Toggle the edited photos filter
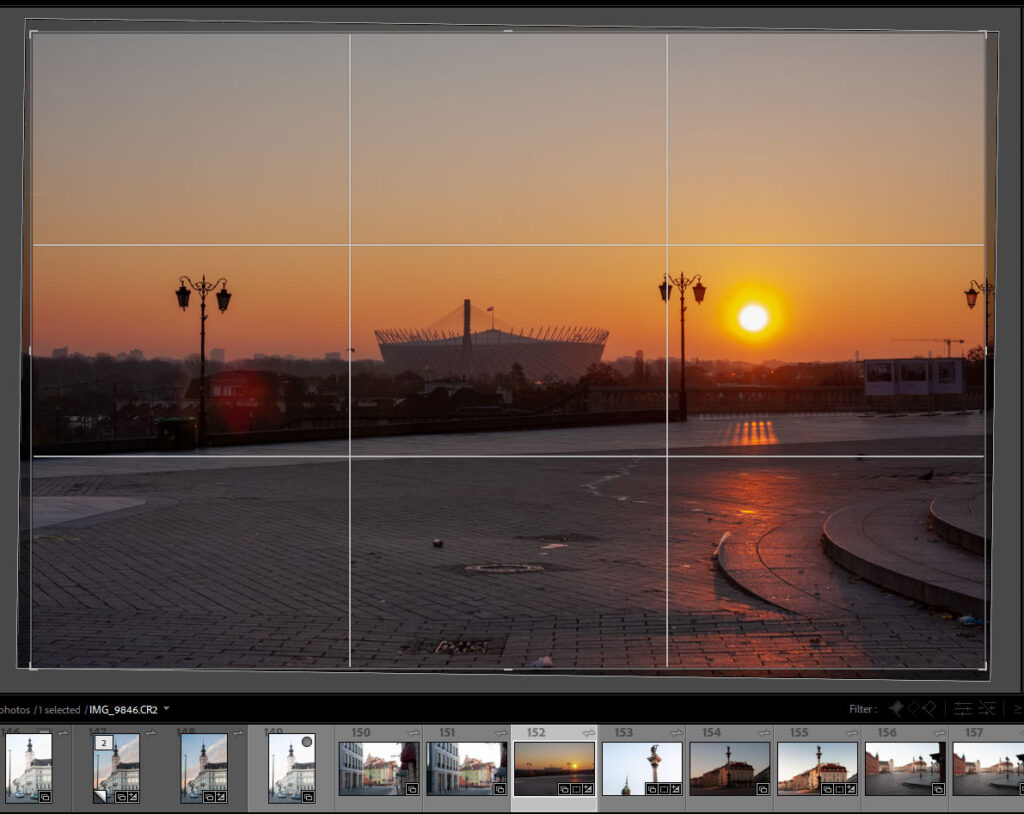Screen dimensions: 1024x814 coord(962,708)
